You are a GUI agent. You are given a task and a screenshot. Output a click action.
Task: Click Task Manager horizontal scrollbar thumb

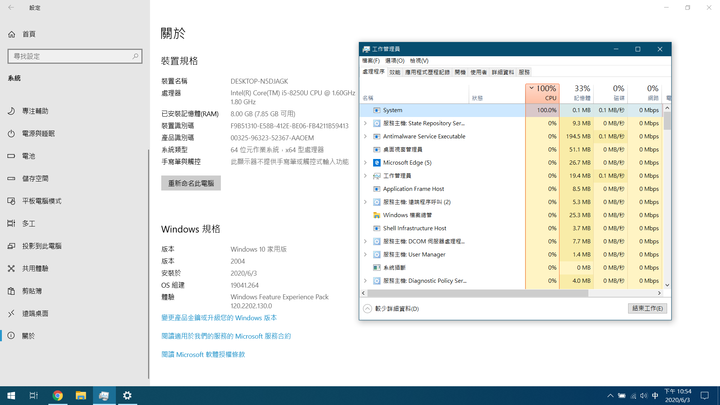pyautogui.click(x=478, y=293)
